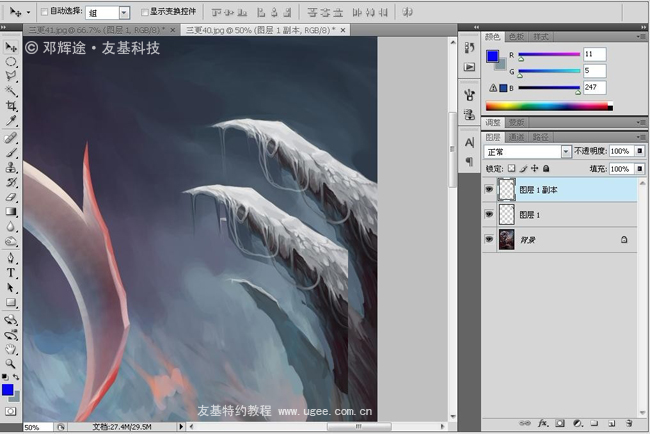
Task: Switch to the 蒙版 tab
Action: point(516,122)
